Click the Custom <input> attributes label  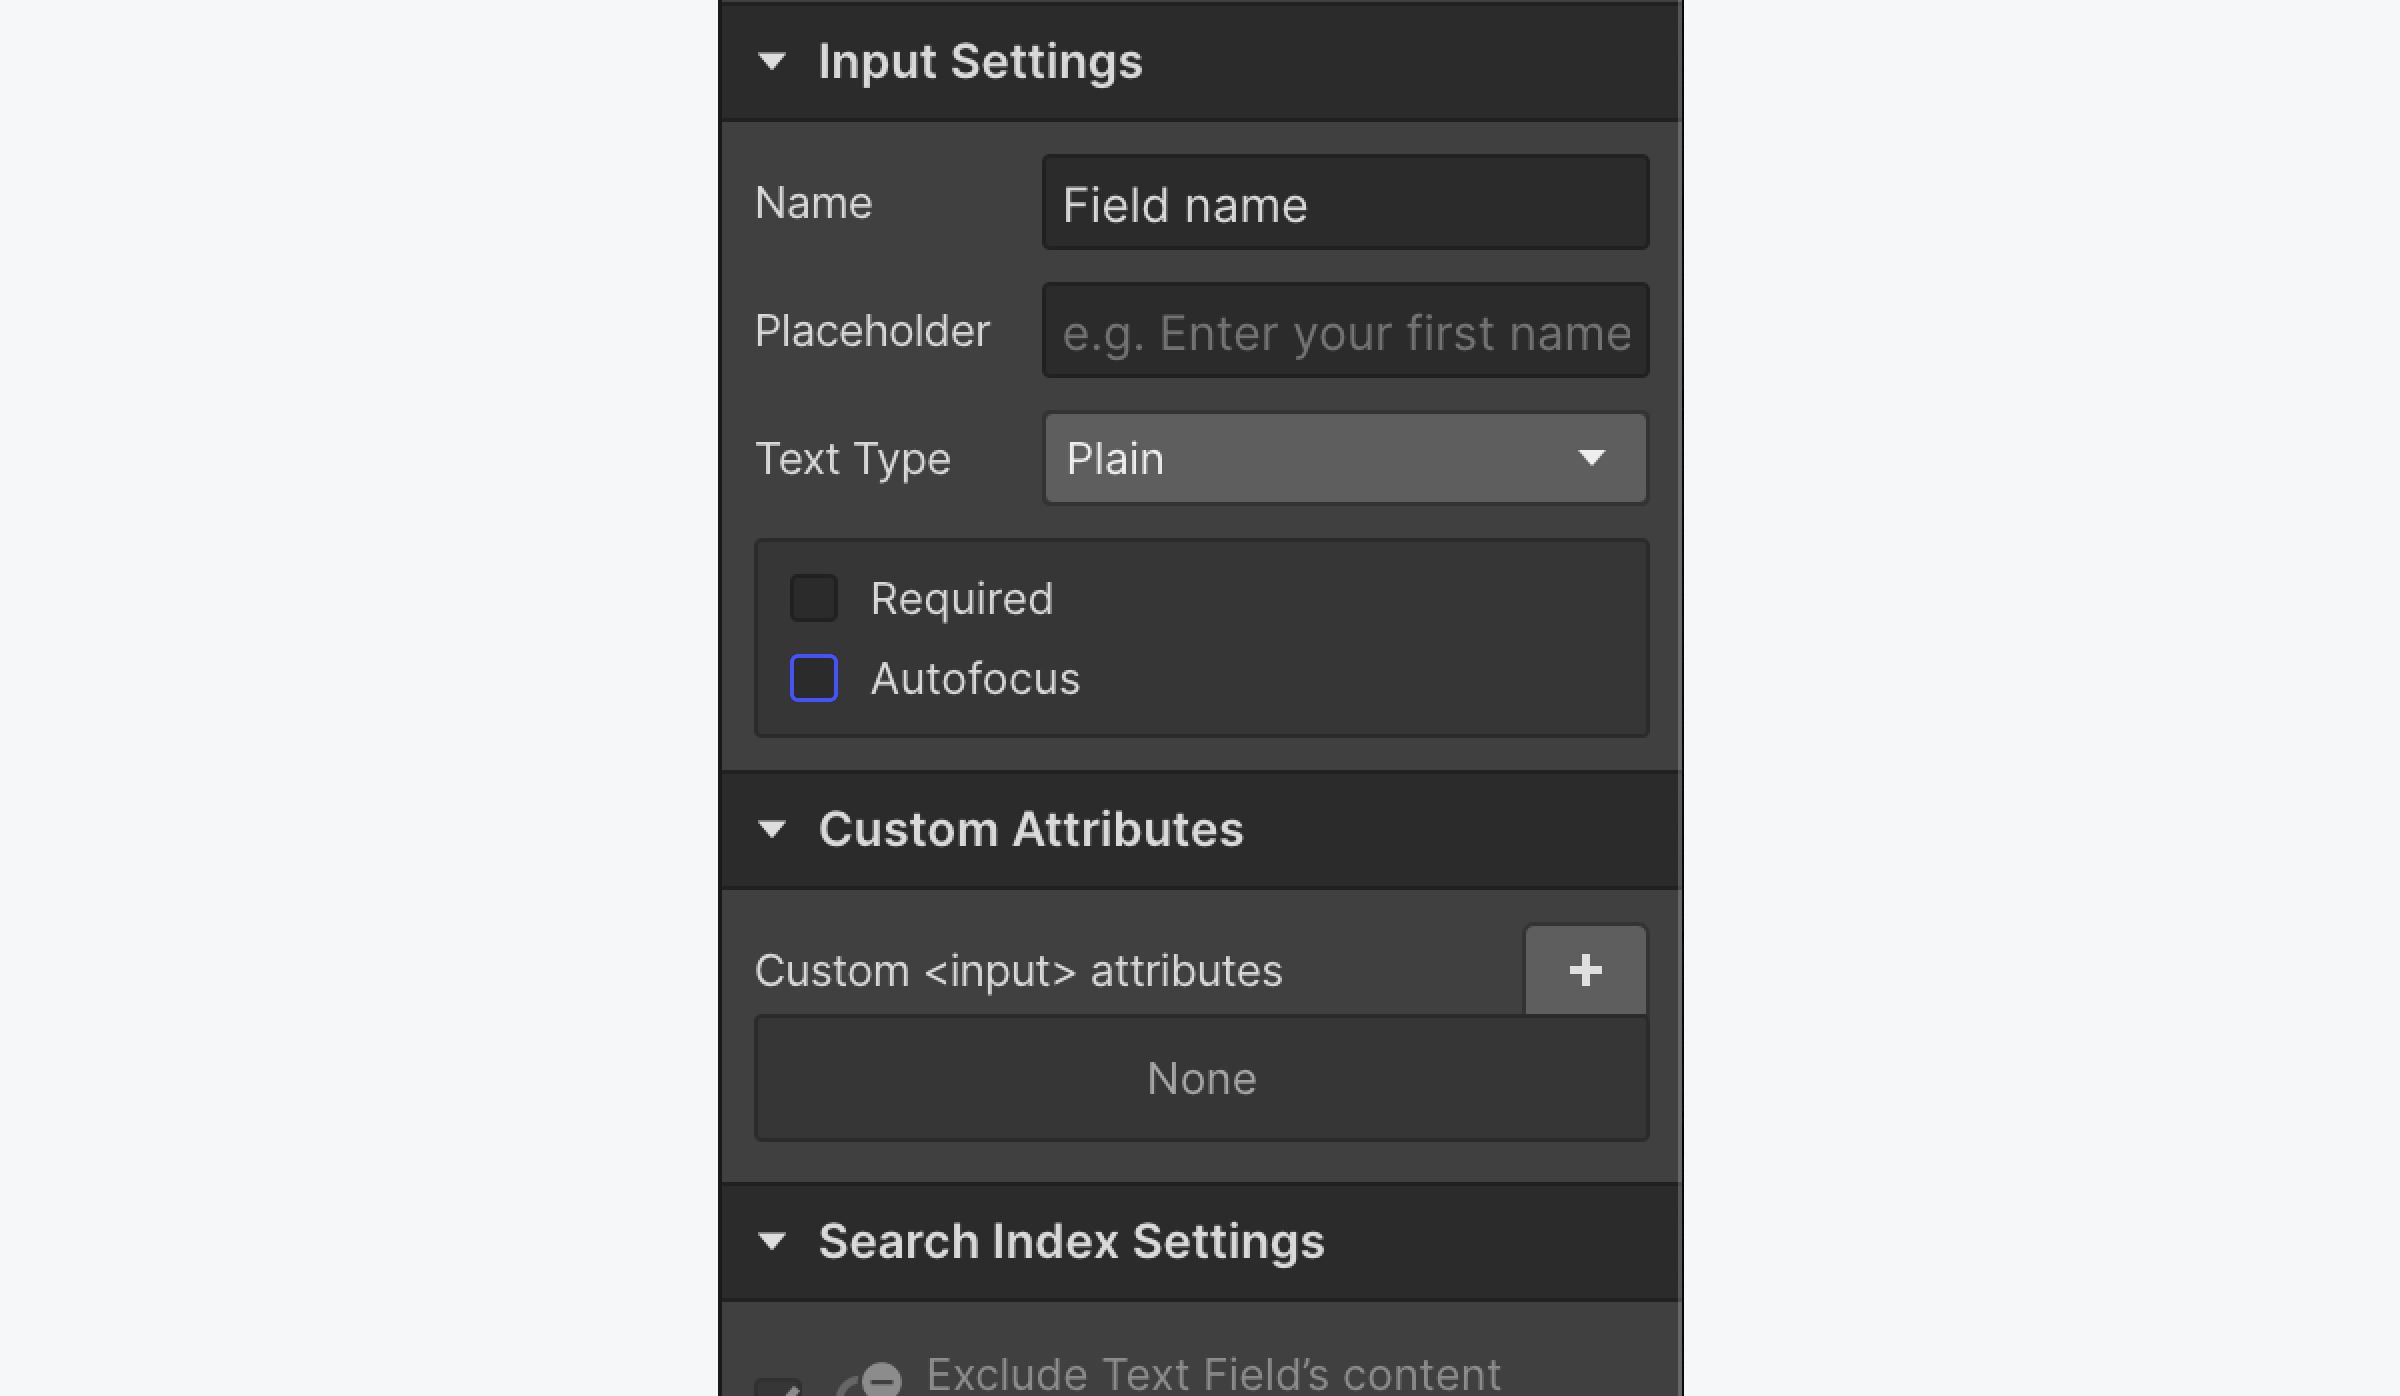pyautogui.click(x=1018, y=971)
